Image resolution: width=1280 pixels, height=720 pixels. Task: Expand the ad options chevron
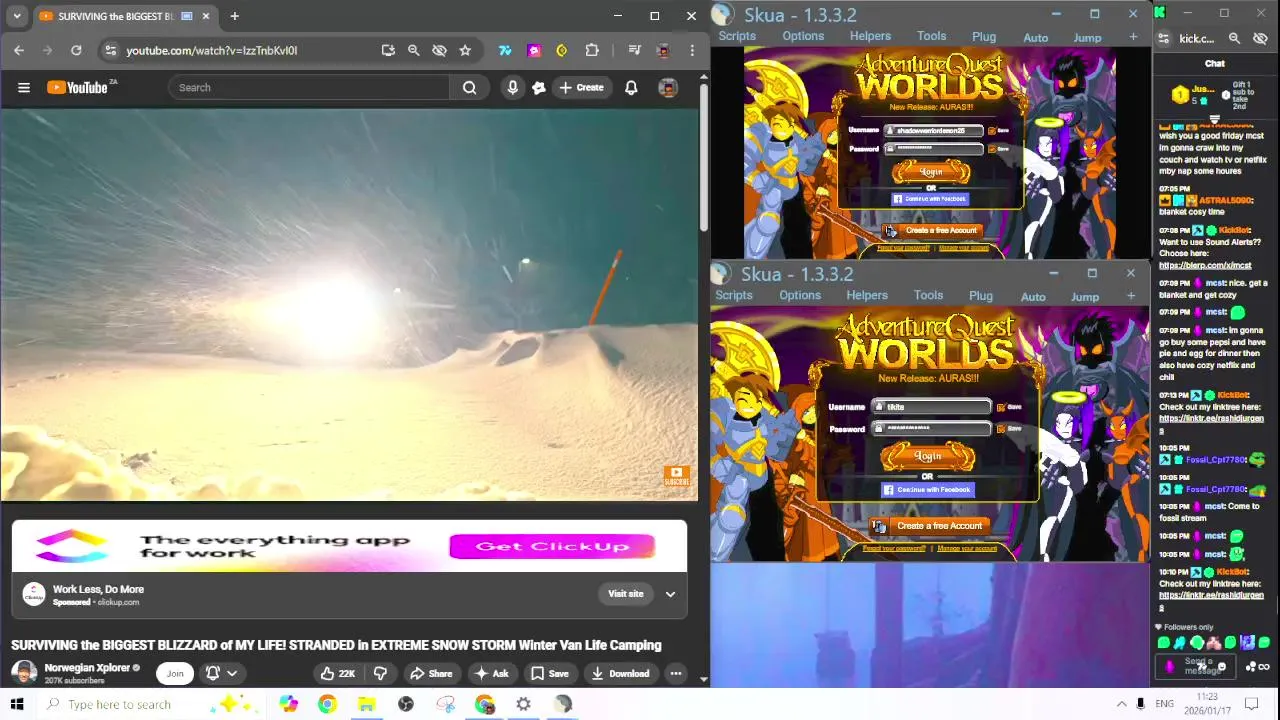coord(670,594)
